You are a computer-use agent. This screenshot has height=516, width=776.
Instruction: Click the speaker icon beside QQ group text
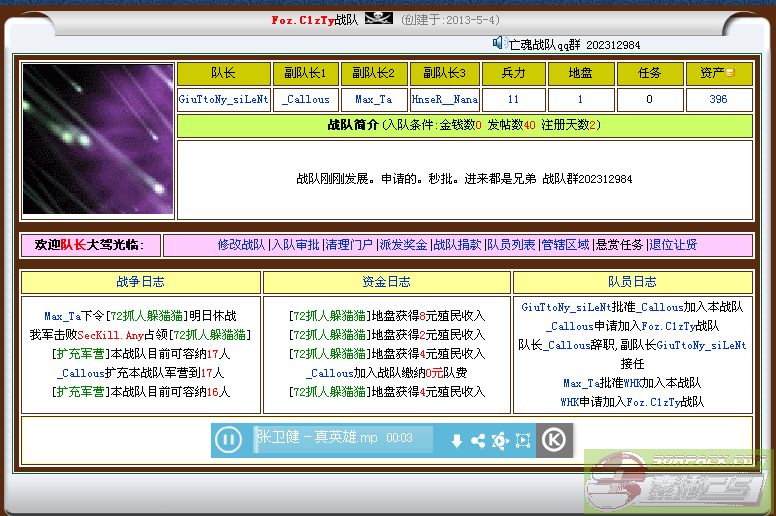pos(499,42)
